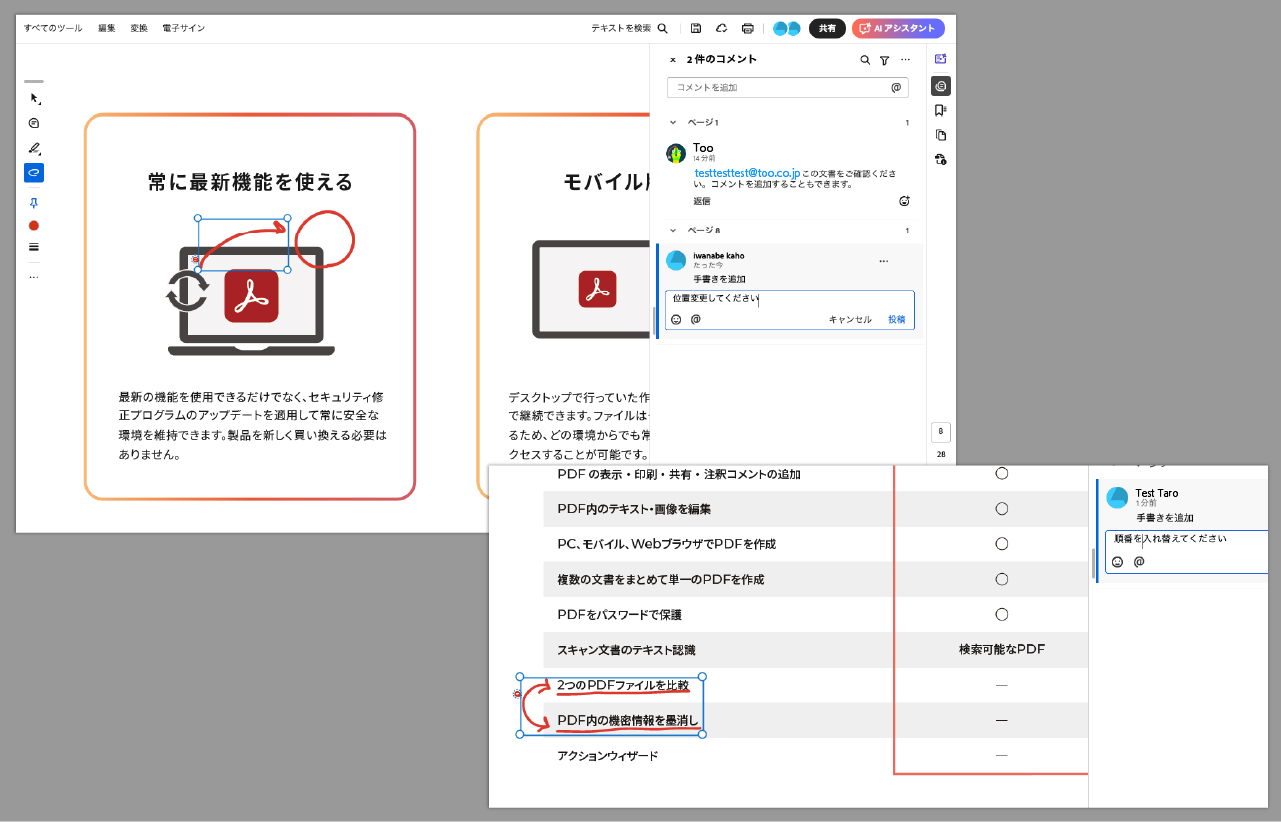Open the 電子サイン menu

tap(183, 29)
